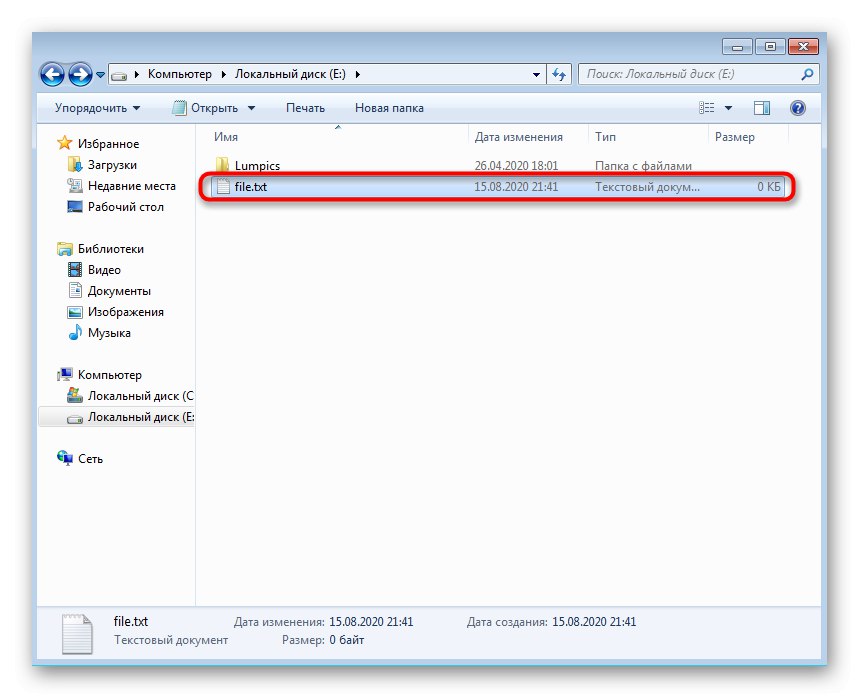Image resolution: width=859 pixels, height=698 pixels.
Task: Open Локальный диск (C in the navigation pane
Action: tap(141, 396)
